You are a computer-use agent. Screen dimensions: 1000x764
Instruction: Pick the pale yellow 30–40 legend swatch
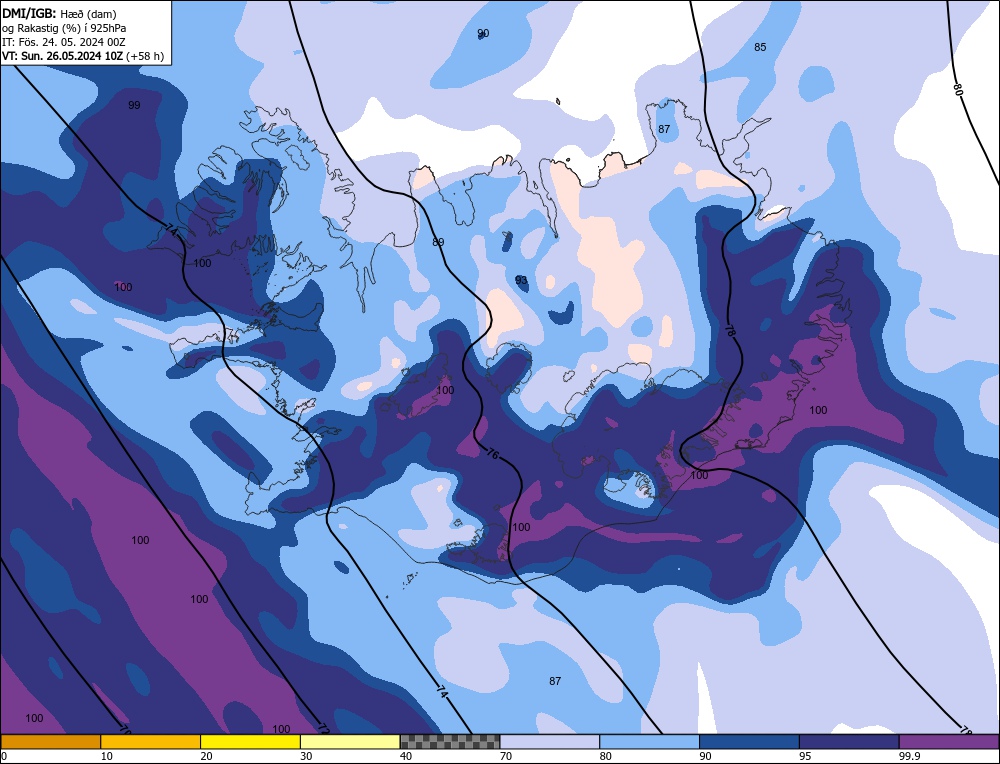click(350, 741)
